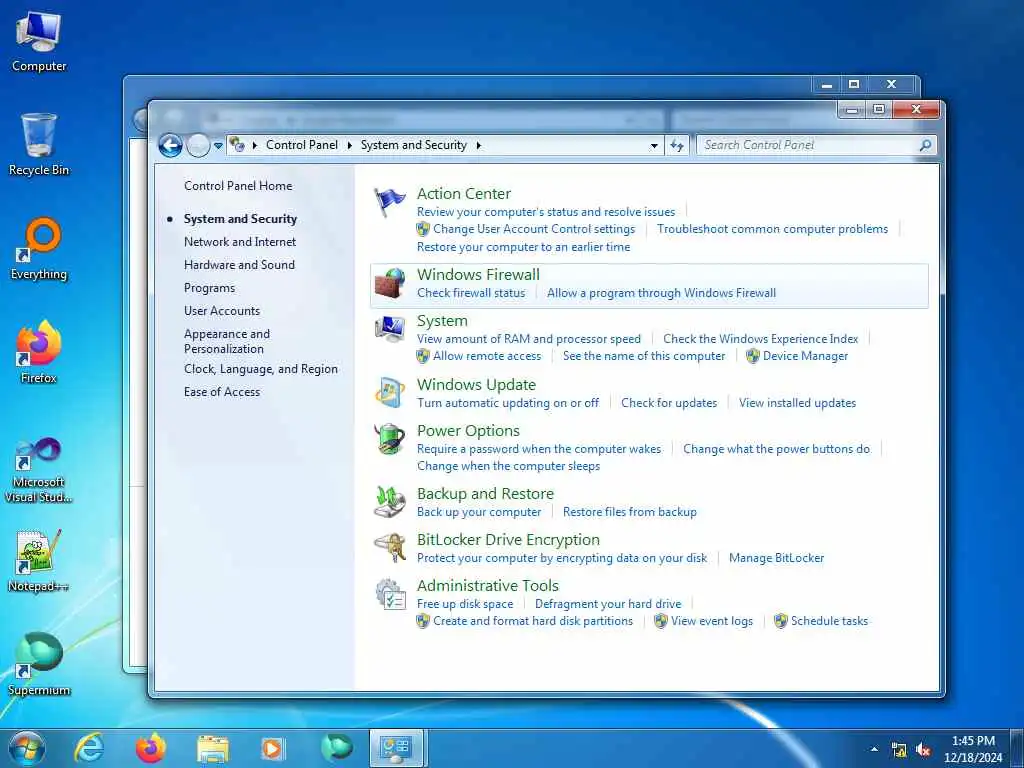The width and height of the screenshot is (1024, 768).
Task: Click View installed updates link
Action: click(x=797, y=403)
